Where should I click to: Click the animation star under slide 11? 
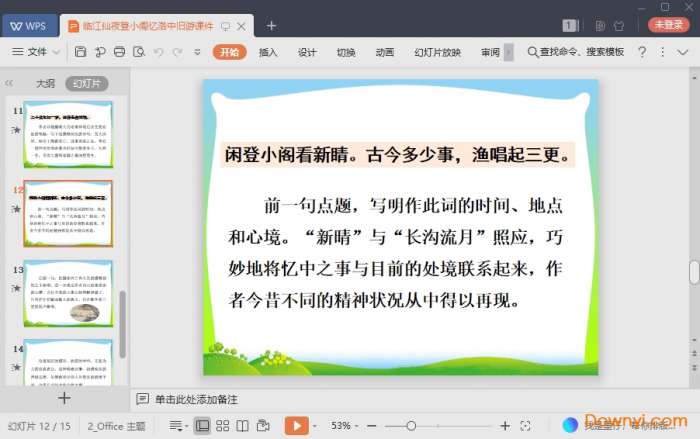pyautogui.click(x=17, y=130)
